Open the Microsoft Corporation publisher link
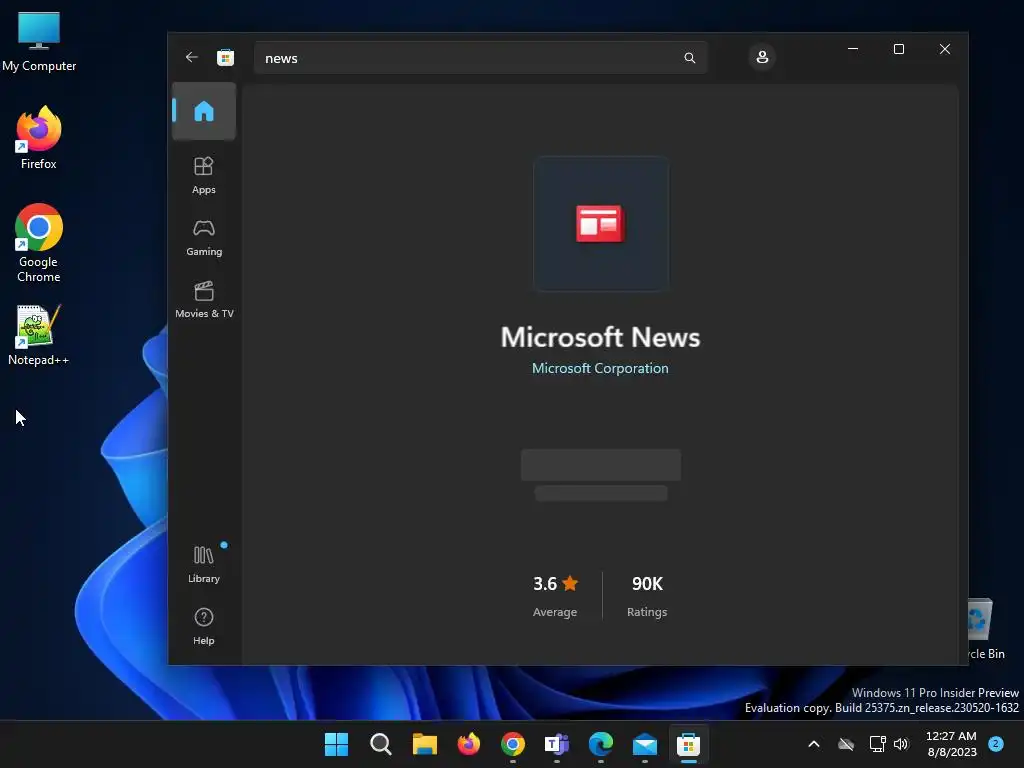Screen dimensions: 1024x768 [x=600, y=368]
